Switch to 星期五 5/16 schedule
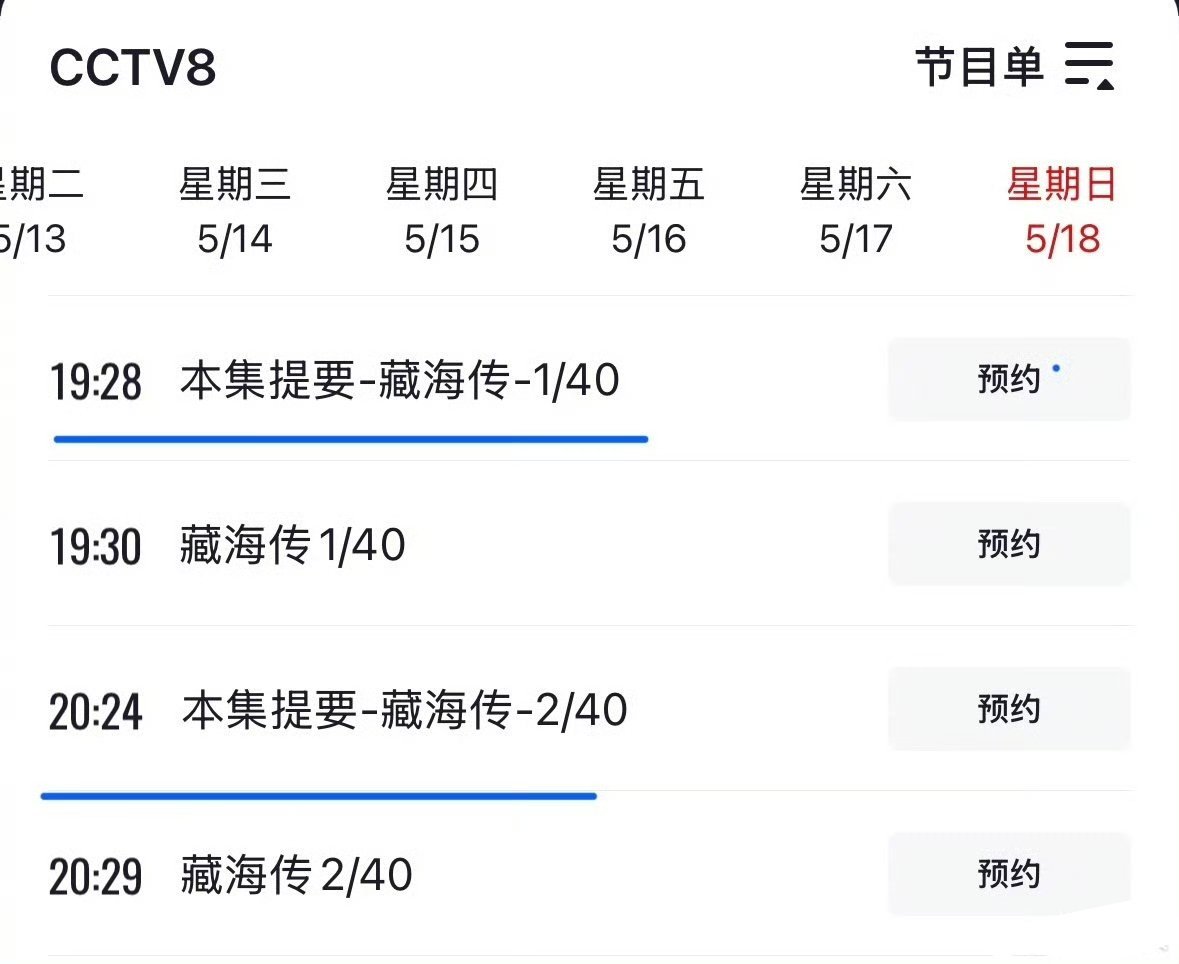 648,211
